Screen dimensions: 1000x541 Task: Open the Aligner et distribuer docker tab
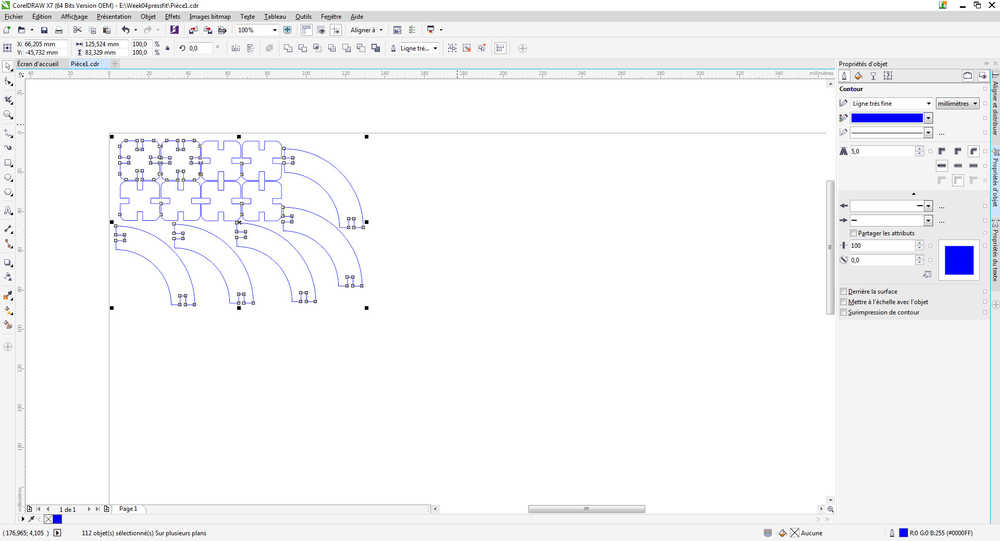[x=995, y=107]
